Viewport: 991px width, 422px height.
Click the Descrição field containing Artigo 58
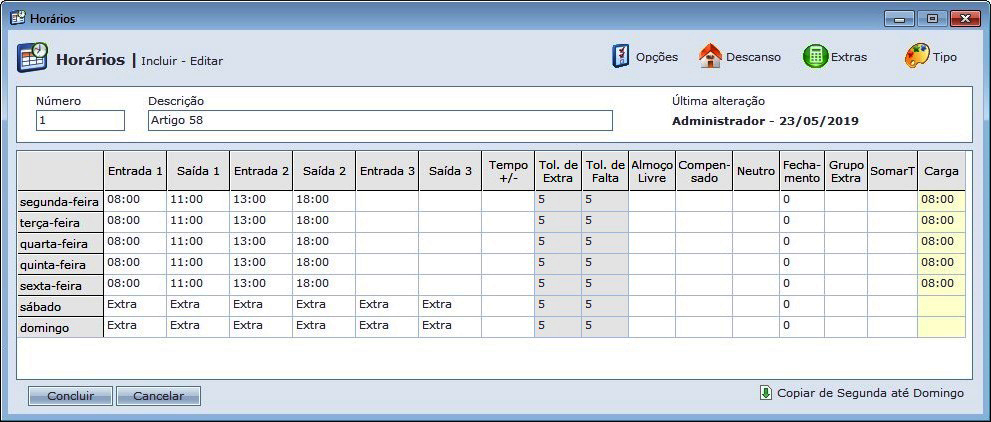380,121
